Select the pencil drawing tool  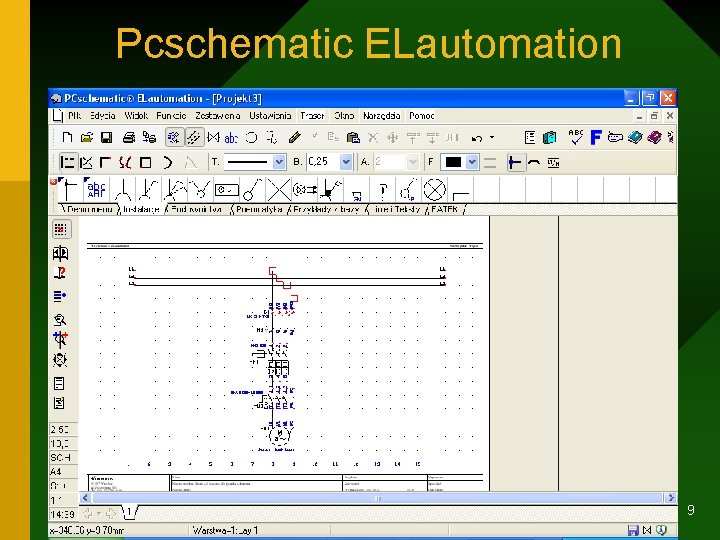click(295, 137)
